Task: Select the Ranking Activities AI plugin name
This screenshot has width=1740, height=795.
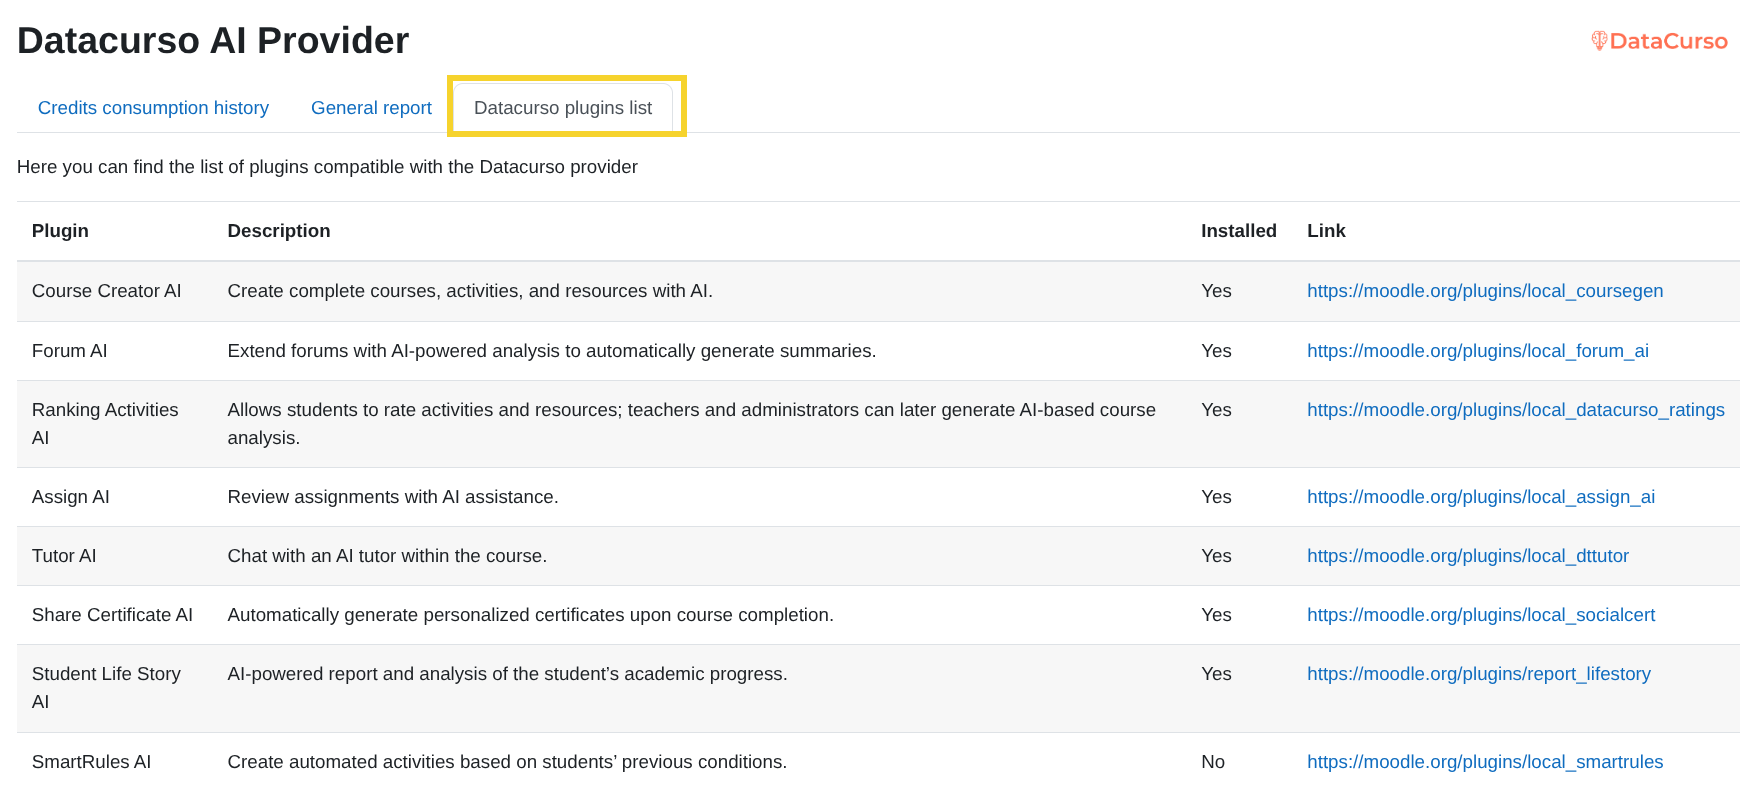Action: pyautogui.click(x=105, y=424)
